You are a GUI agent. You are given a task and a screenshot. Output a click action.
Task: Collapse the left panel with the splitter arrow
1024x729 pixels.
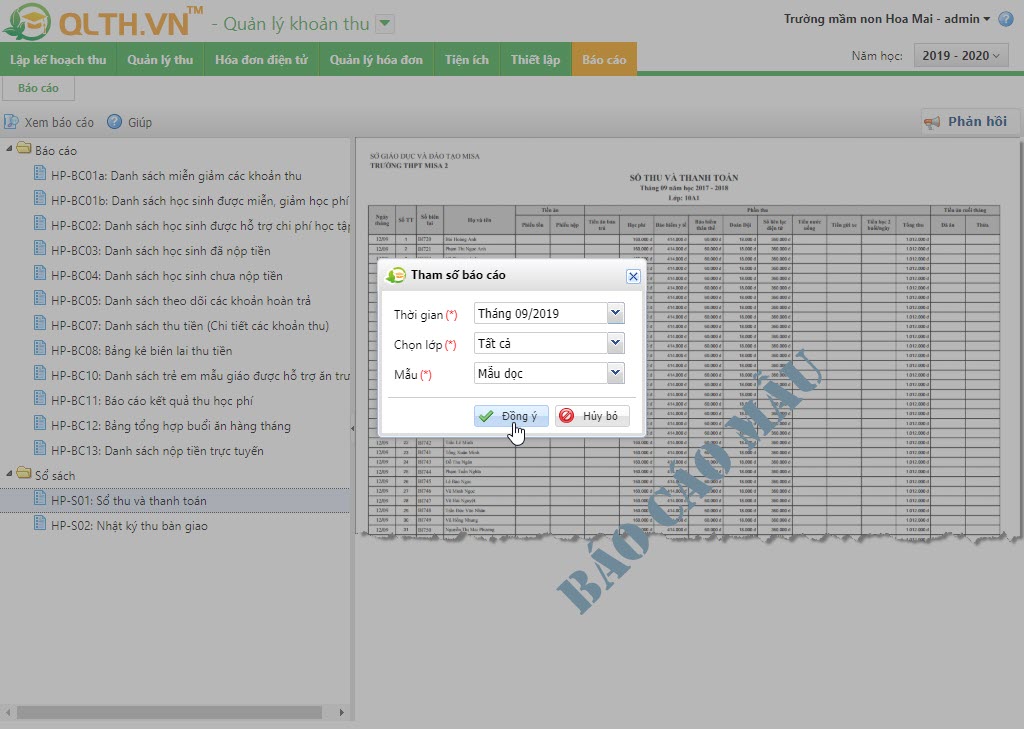point(353,429)
